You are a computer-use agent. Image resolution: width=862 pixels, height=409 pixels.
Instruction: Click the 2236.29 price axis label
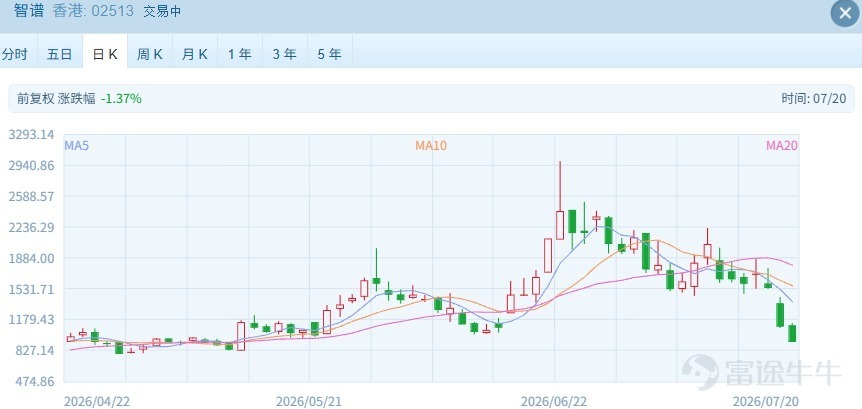pos(31,227)
